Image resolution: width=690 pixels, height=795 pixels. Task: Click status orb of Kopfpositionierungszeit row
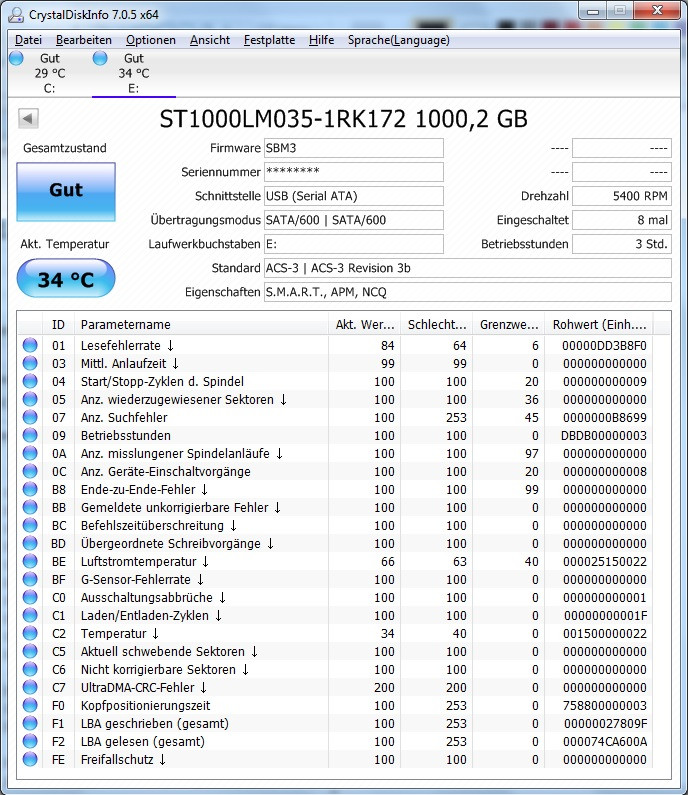pyautogui.click(x=30, y=705)
